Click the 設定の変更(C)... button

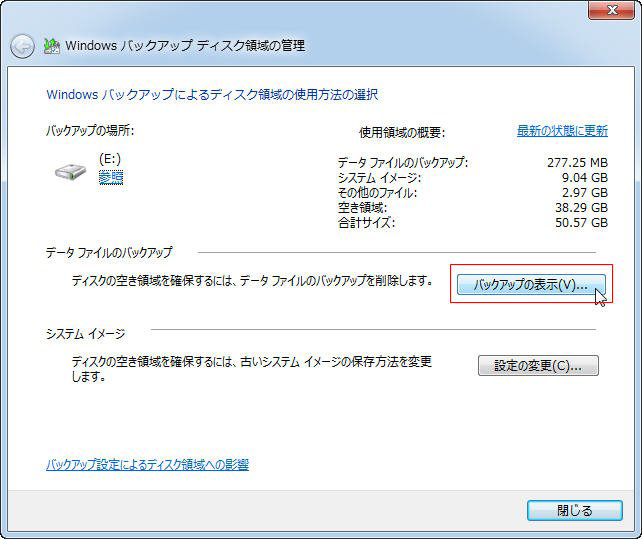(x=538, y=365)
